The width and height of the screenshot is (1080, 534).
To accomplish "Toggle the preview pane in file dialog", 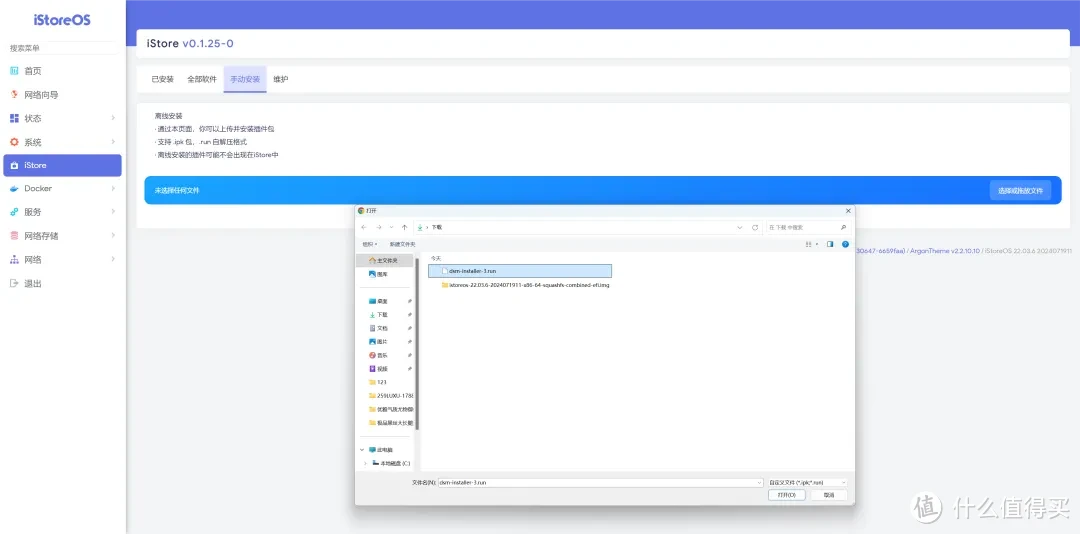I will pos(830,244).
